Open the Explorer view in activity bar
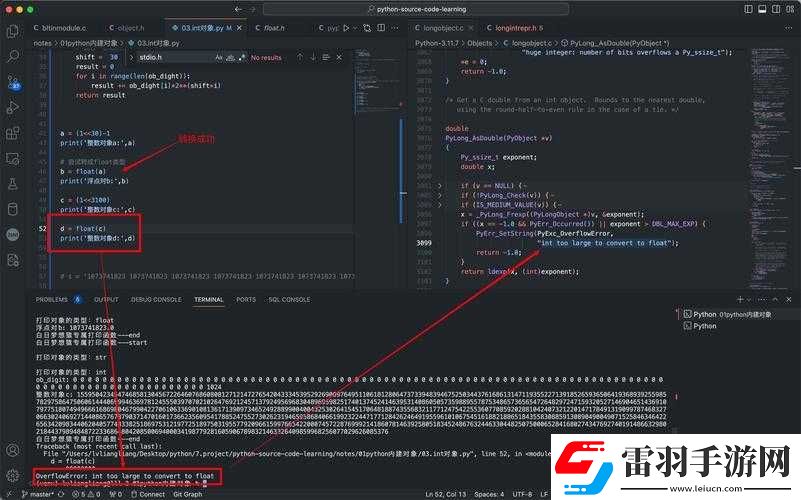 point(13,31)
